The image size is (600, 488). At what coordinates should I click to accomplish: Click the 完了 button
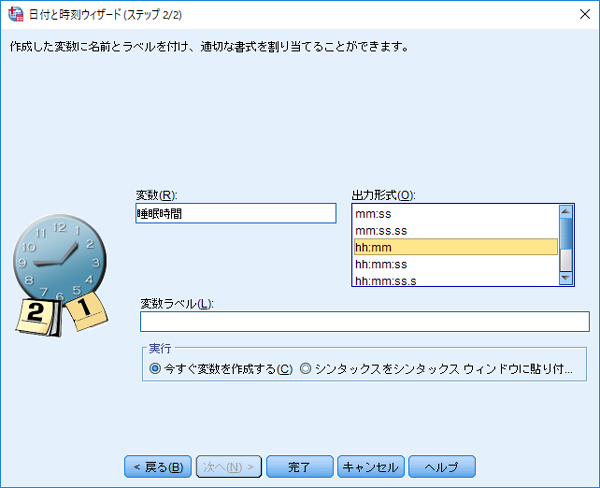(300, 467)
